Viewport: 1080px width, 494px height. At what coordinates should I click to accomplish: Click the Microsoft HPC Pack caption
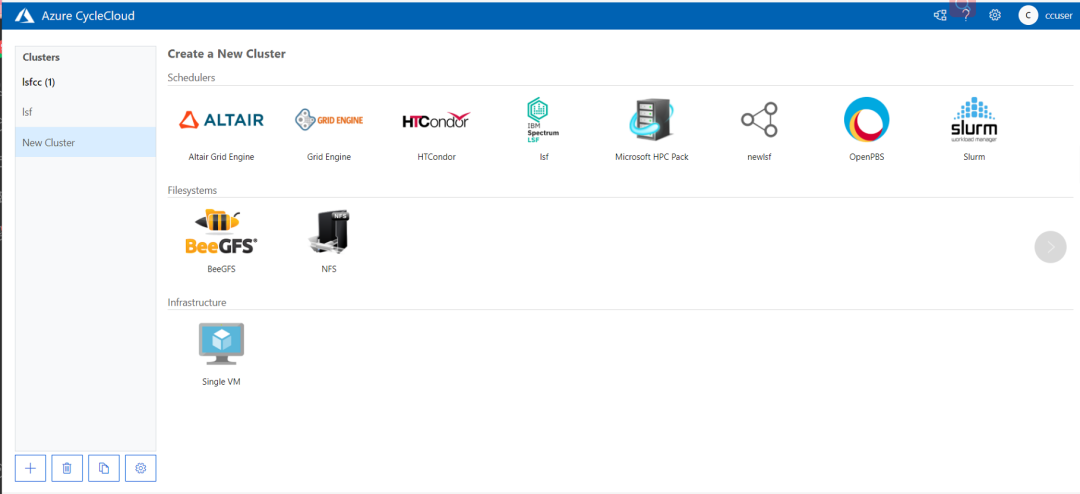point(652,156)
